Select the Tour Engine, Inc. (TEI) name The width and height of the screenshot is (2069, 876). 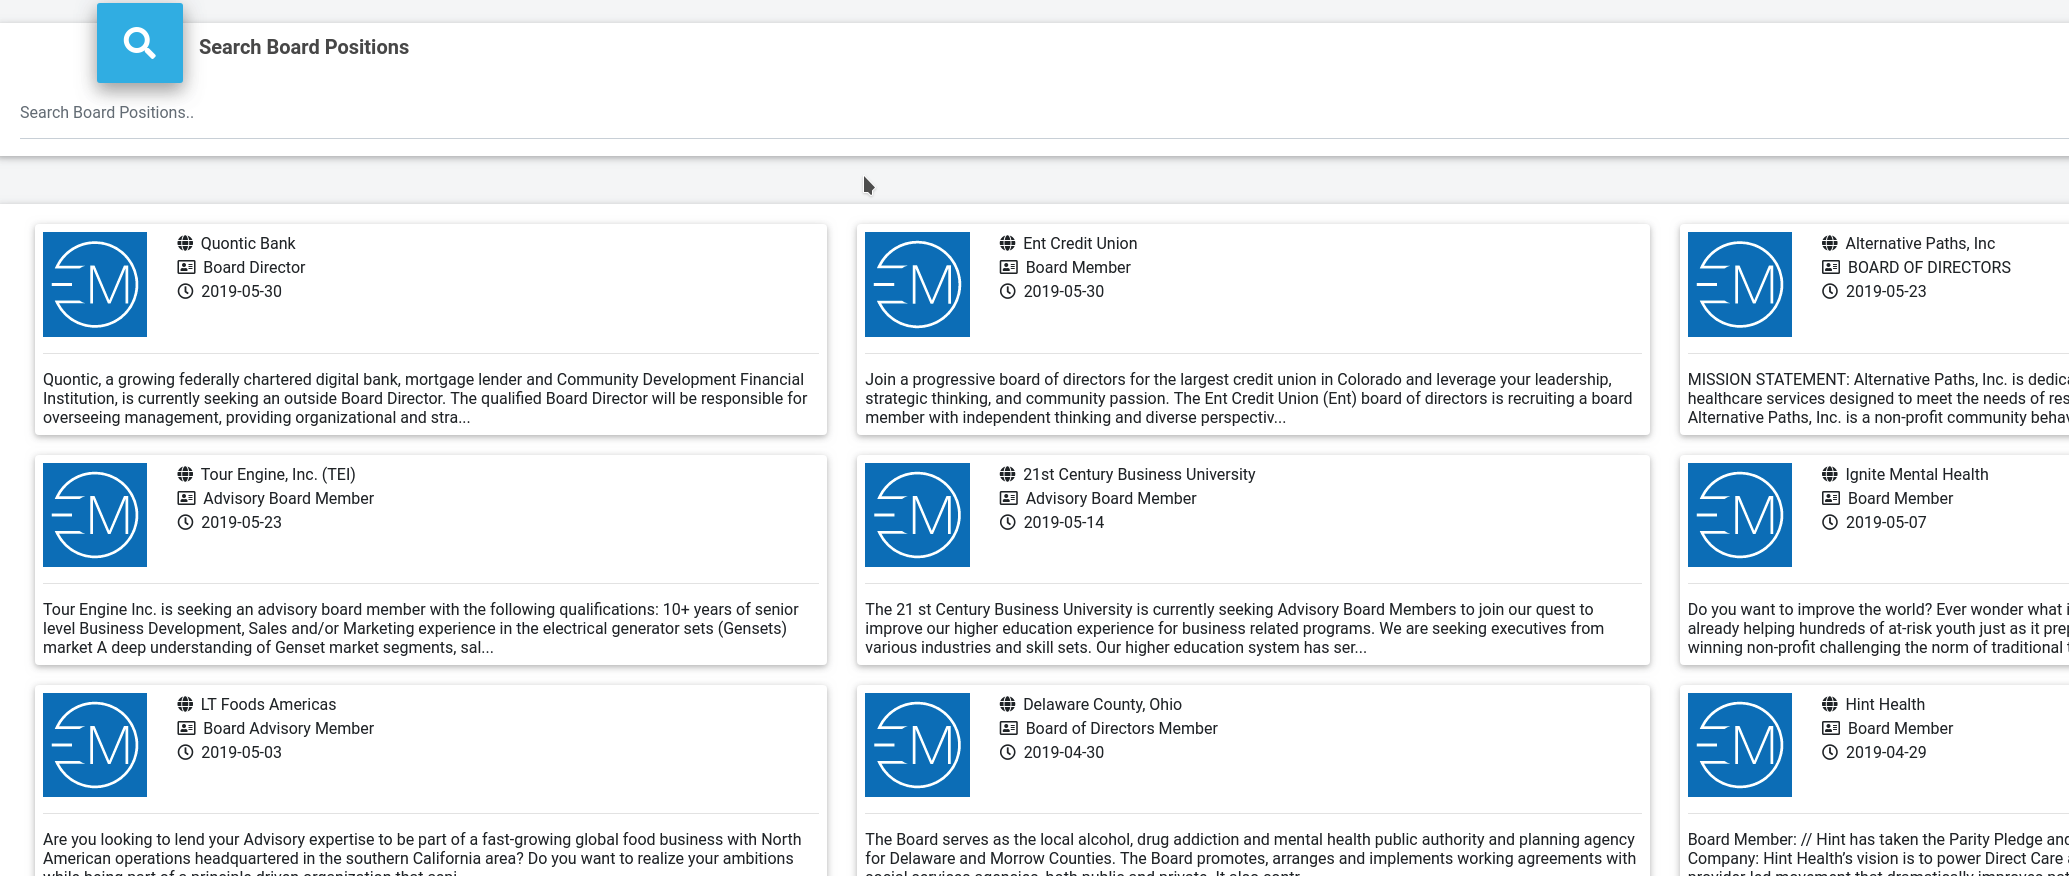[278, 474]
